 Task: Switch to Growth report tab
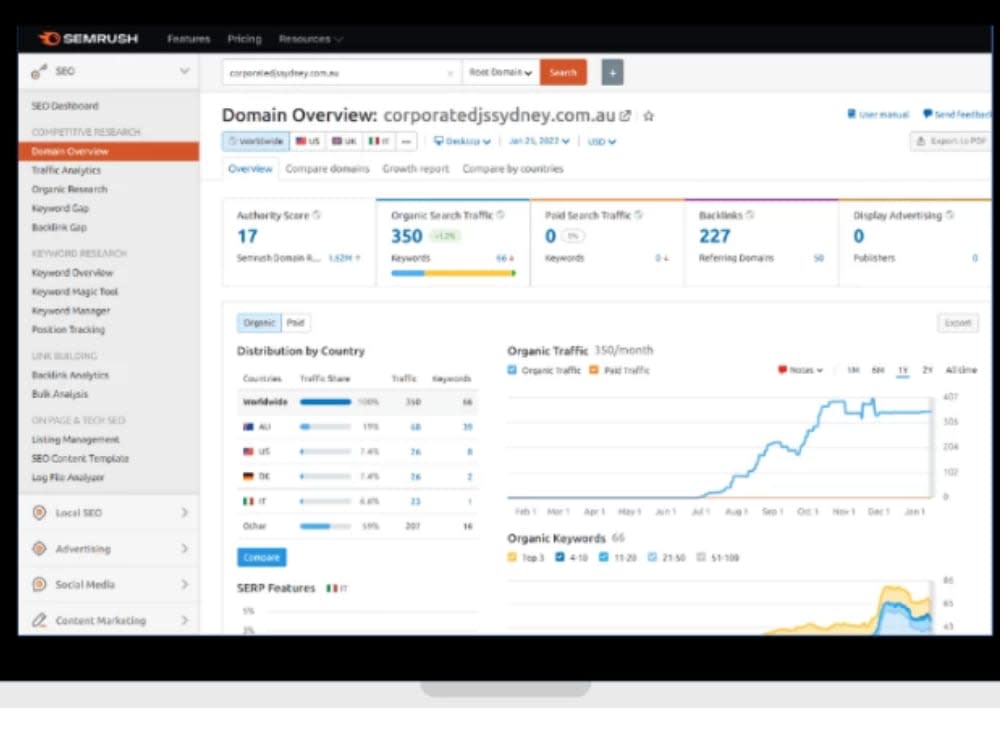(416, 169)
